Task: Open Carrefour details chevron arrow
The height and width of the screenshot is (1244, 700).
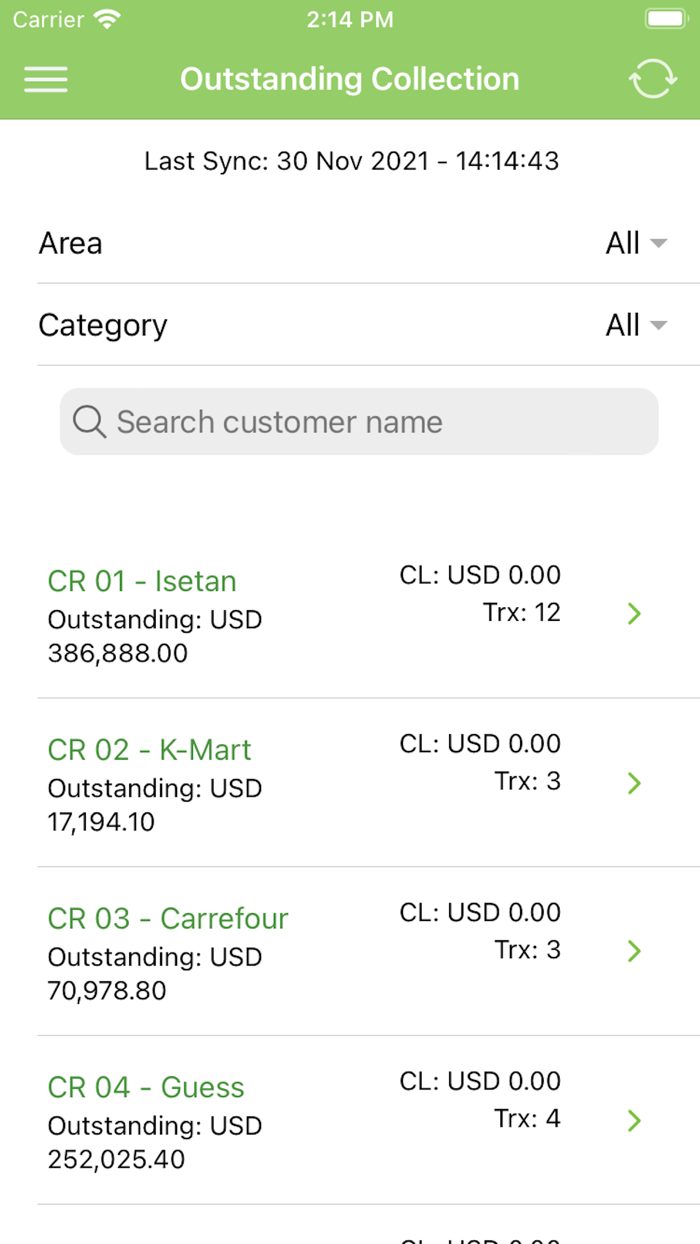Action: click(x=633, y=951)
